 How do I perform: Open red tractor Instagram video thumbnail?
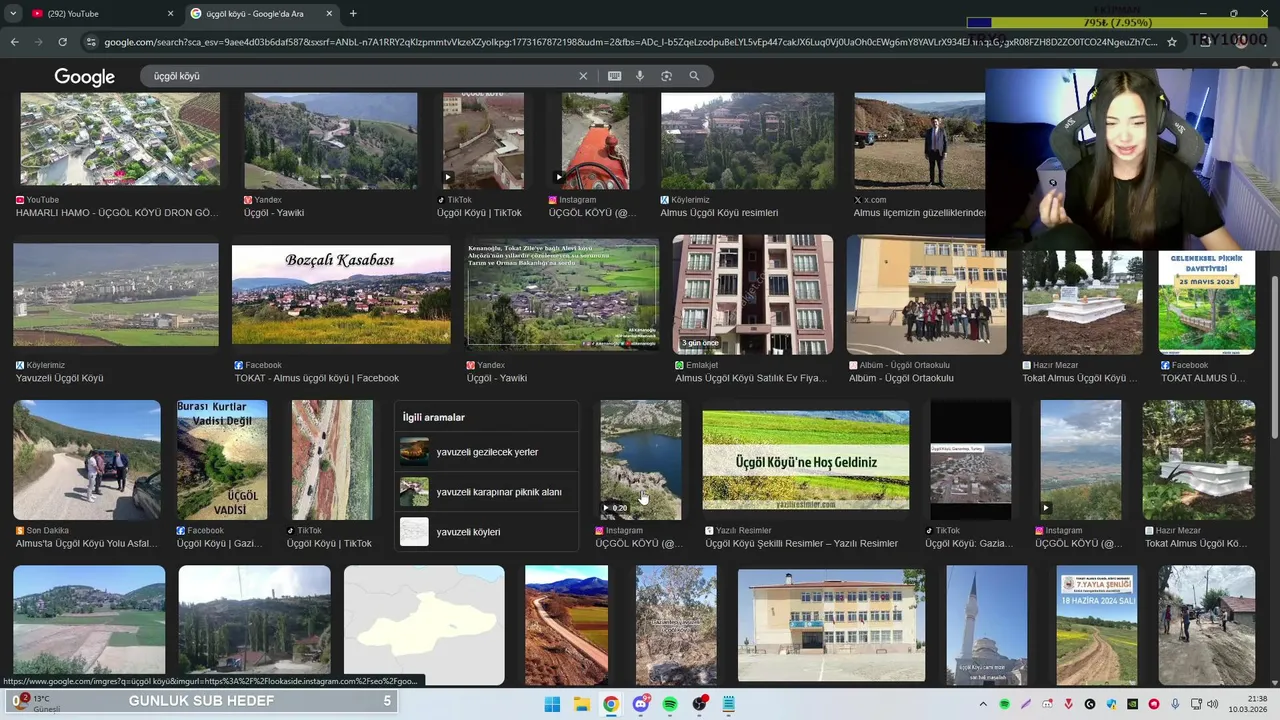tap(595, 141)
